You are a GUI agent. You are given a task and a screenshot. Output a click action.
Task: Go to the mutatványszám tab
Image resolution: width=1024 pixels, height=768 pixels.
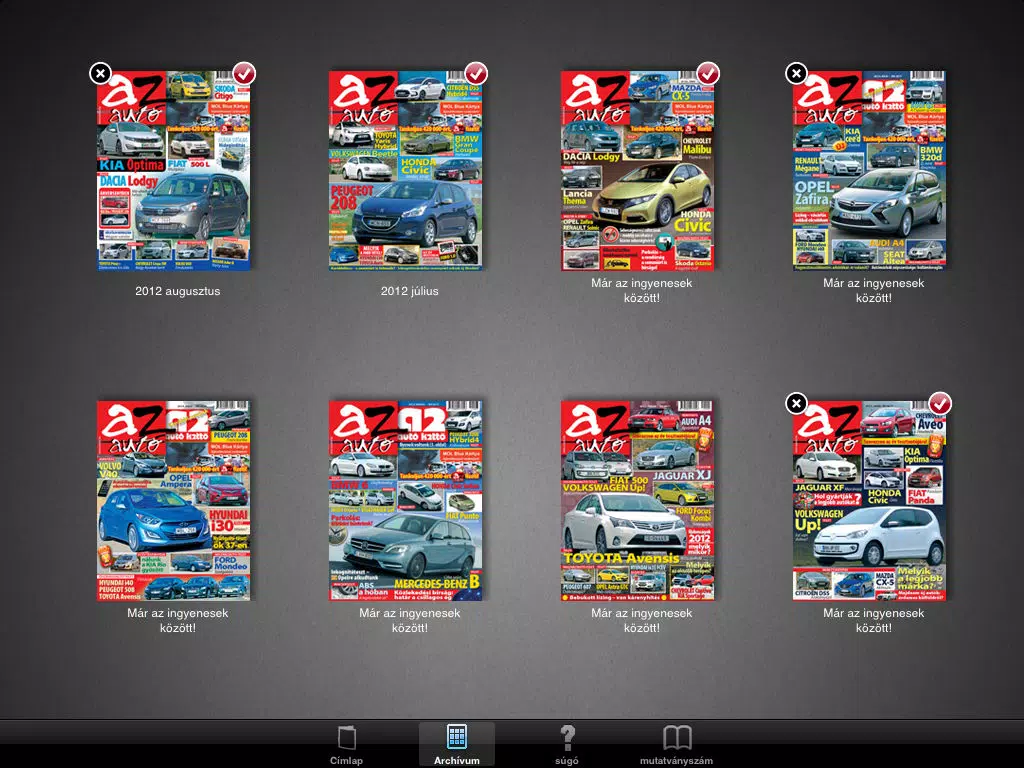click(677, 744)
